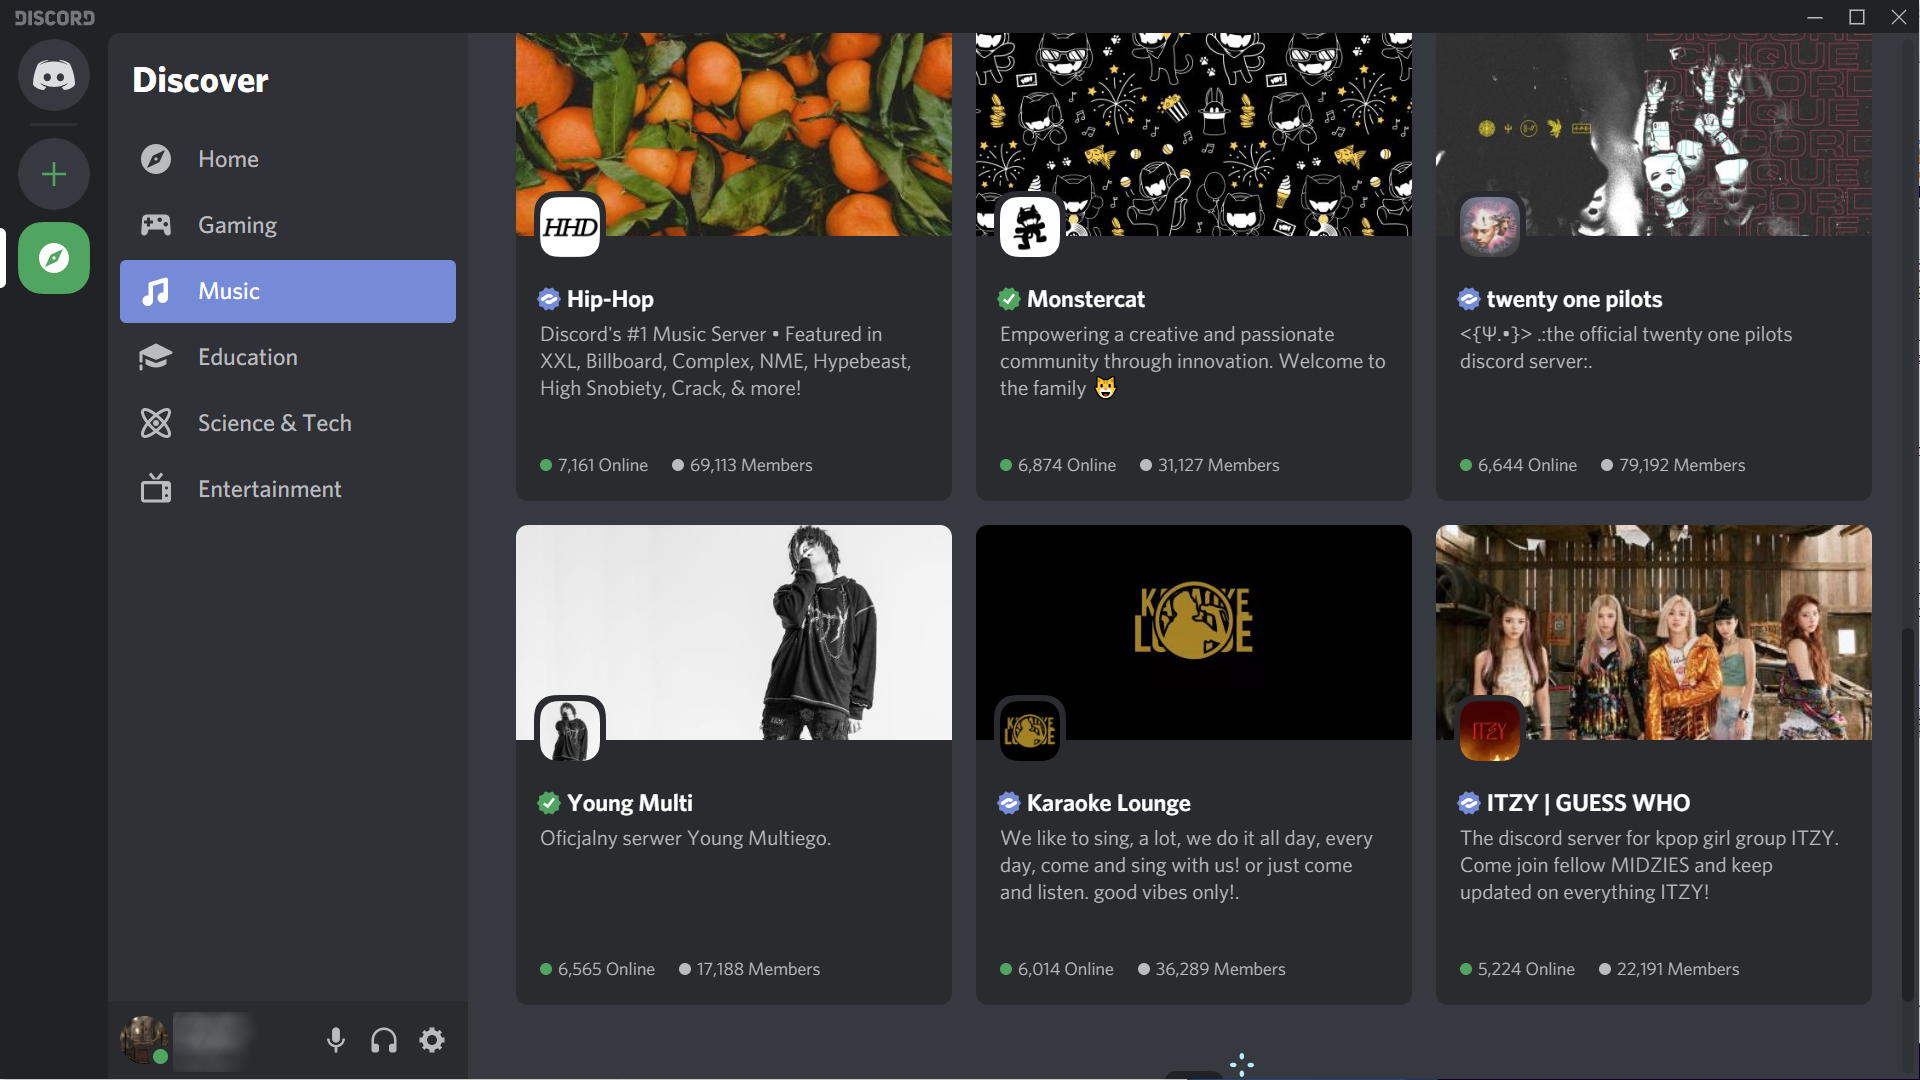Click the Gaming category icon
Screen dimensions: 1920x1080
point(157,224)
